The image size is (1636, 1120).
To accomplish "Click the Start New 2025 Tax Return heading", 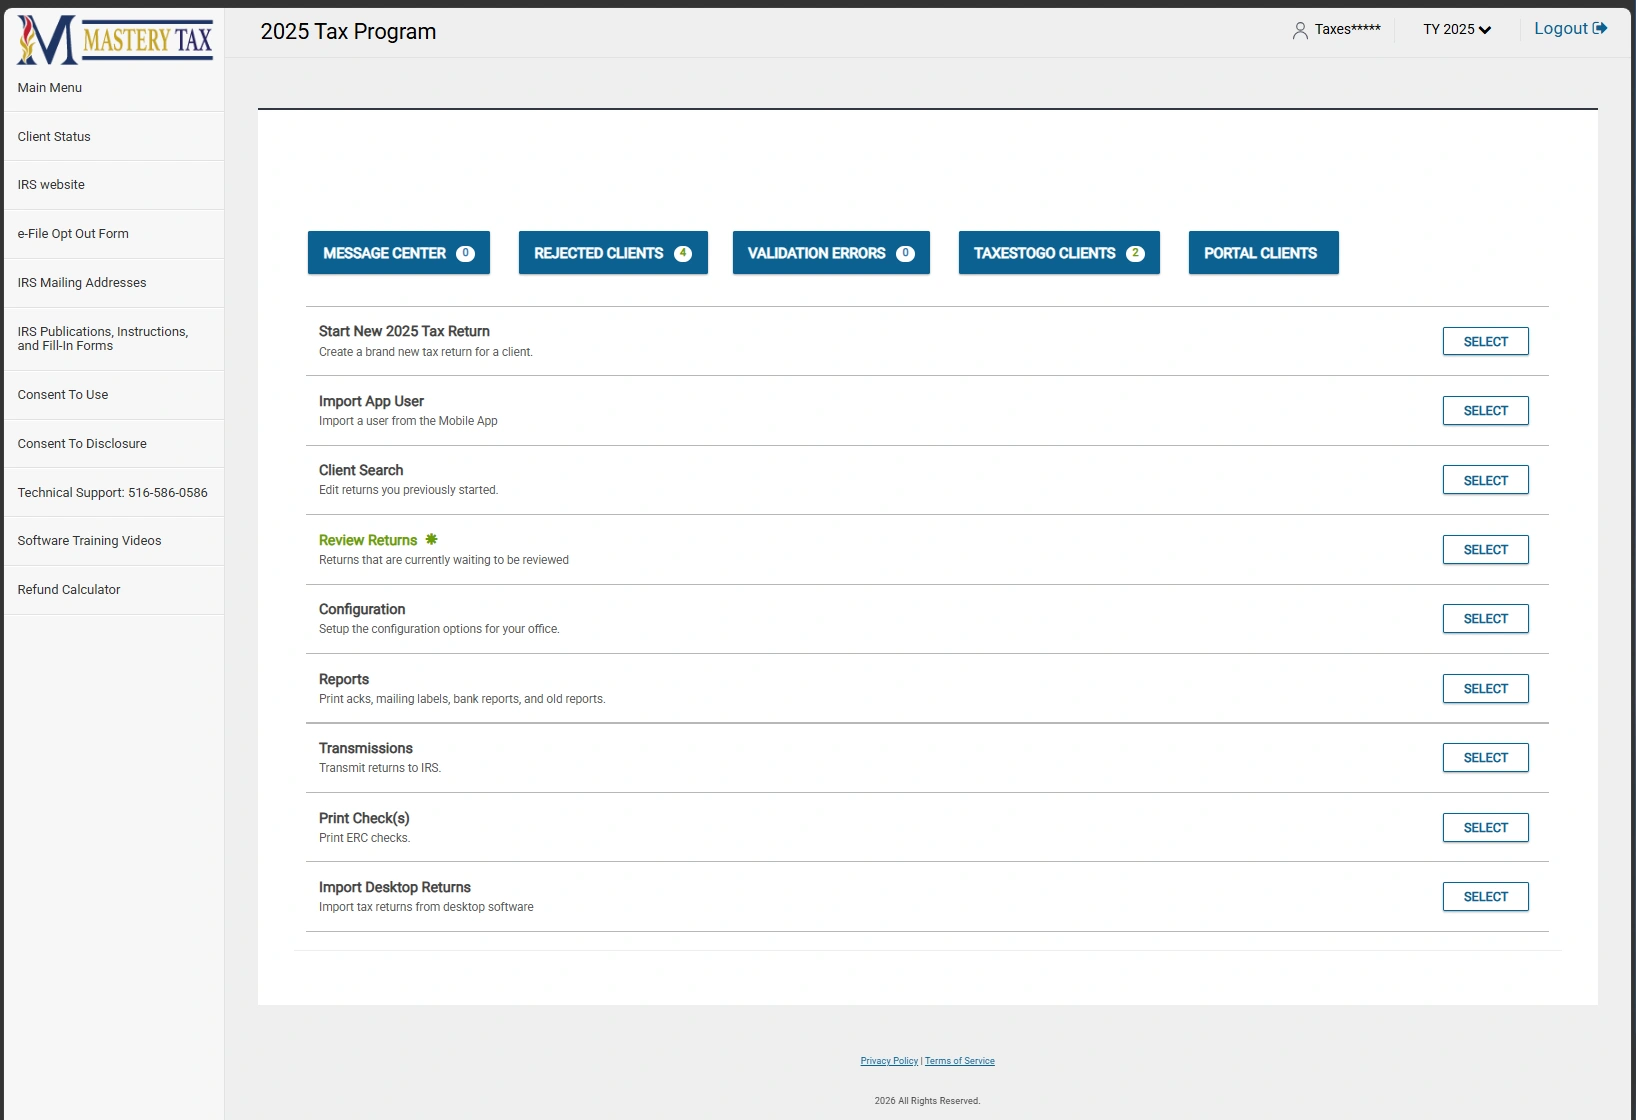I will point(404,331).
